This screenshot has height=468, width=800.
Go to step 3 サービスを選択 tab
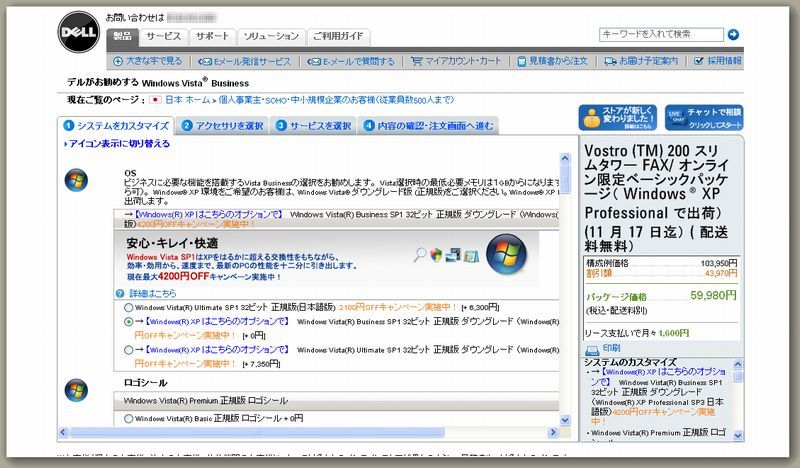313,126
